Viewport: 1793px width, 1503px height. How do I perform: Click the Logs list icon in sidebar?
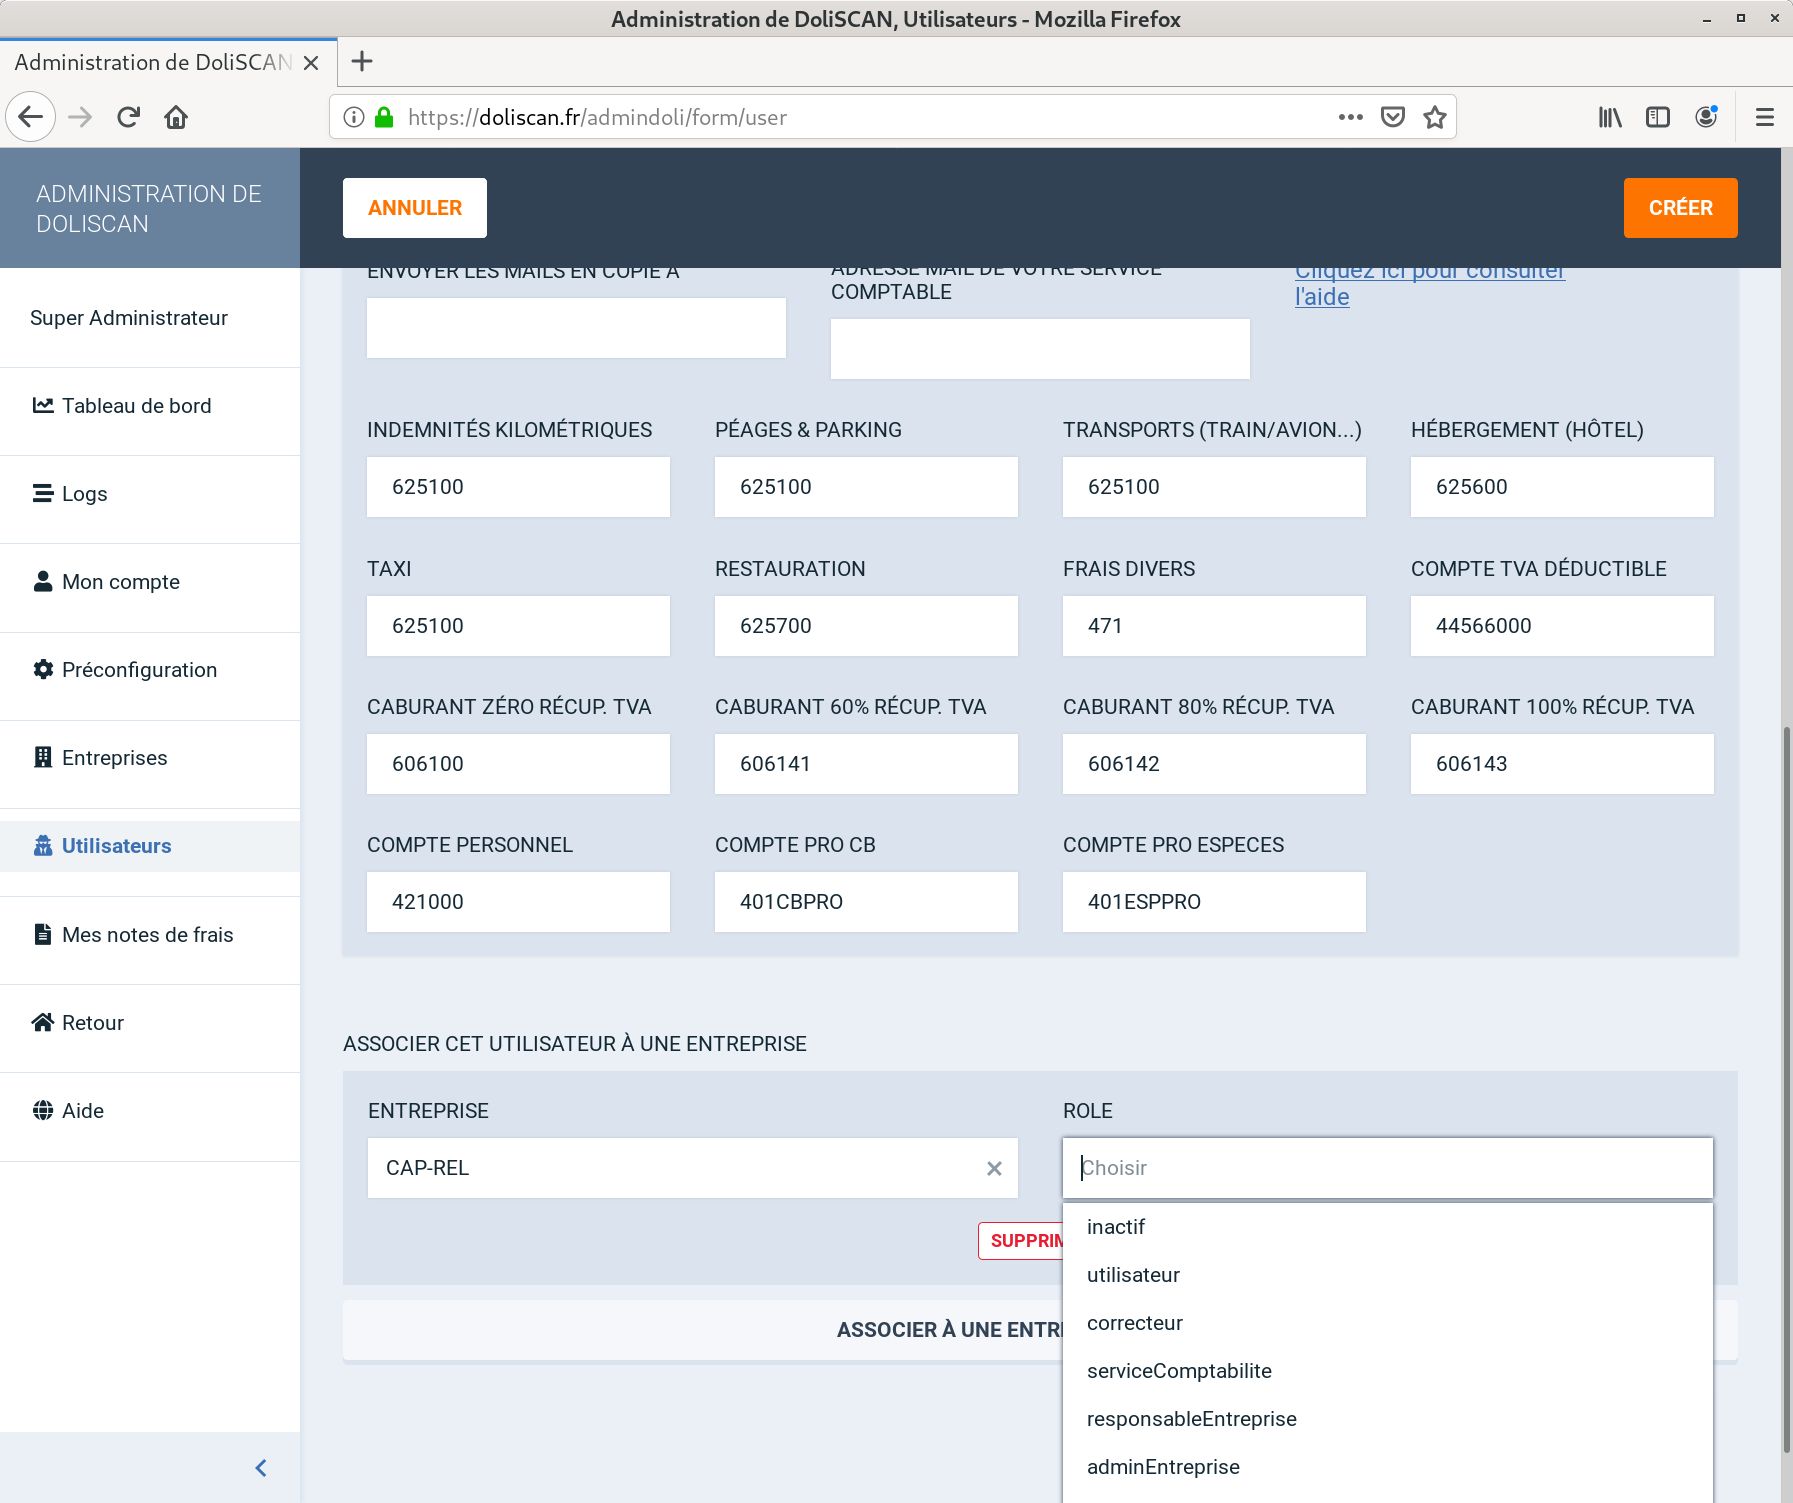pyautogui.click(x=43, y=494)
